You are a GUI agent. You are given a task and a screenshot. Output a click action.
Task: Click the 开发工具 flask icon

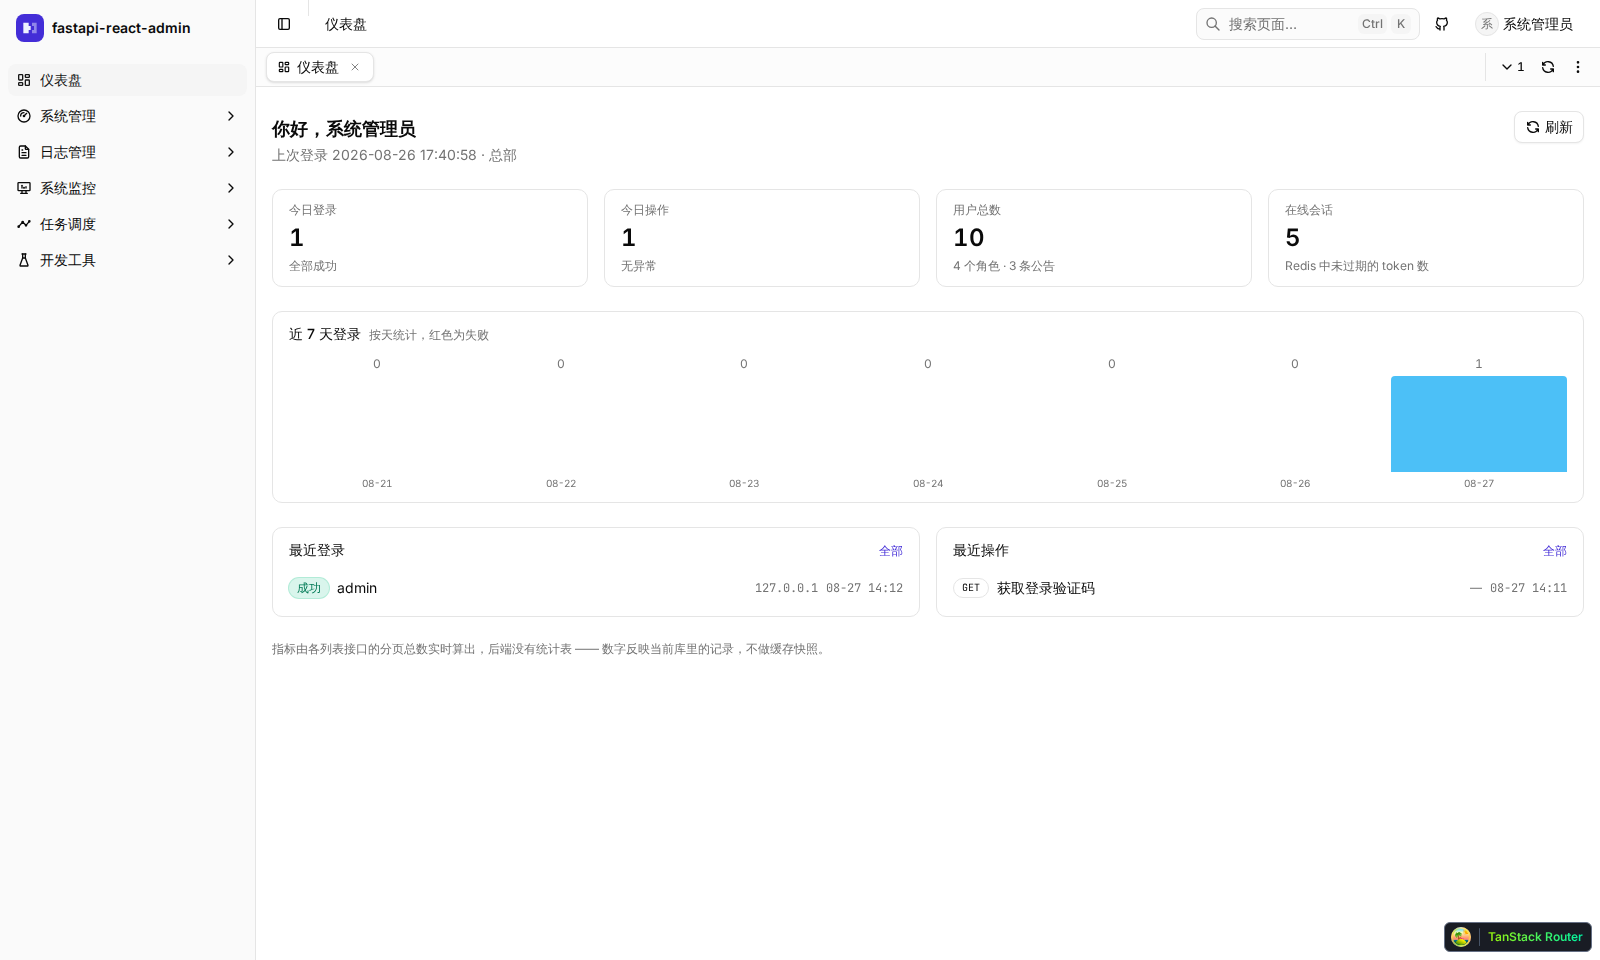coord(24,260)
